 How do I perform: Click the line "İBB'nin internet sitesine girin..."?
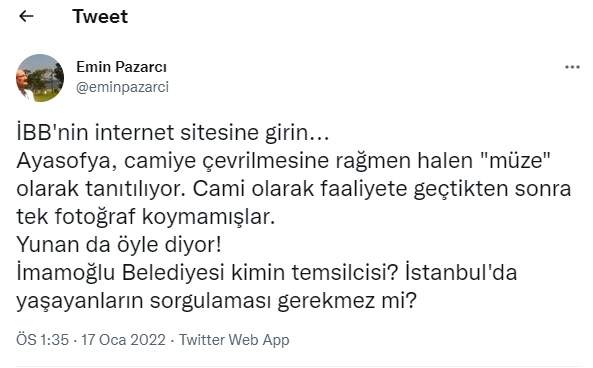(173, 133)
